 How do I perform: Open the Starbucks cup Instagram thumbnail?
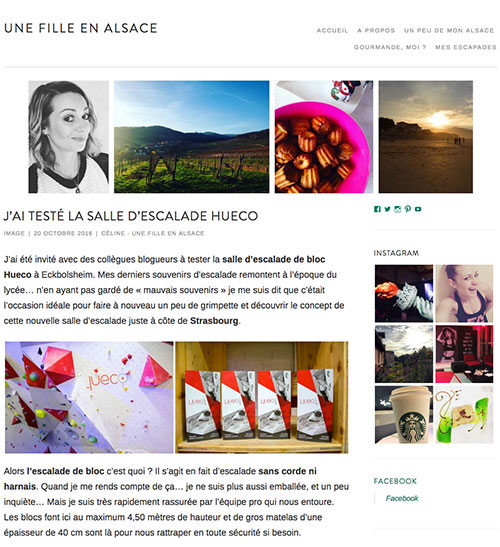point(404,414)
